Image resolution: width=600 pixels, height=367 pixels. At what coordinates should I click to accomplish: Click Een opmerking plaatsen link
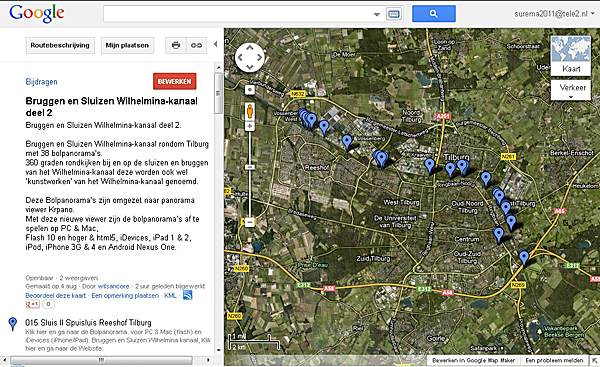(125, 295)
